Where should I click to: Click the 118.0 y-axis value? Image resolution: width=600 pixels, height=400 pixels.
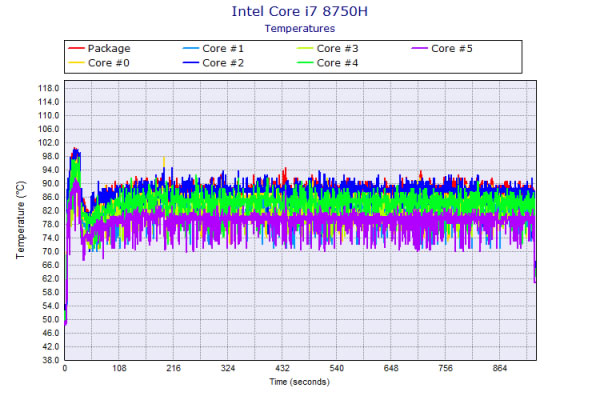pyautogui.click(x=49, y=88)
